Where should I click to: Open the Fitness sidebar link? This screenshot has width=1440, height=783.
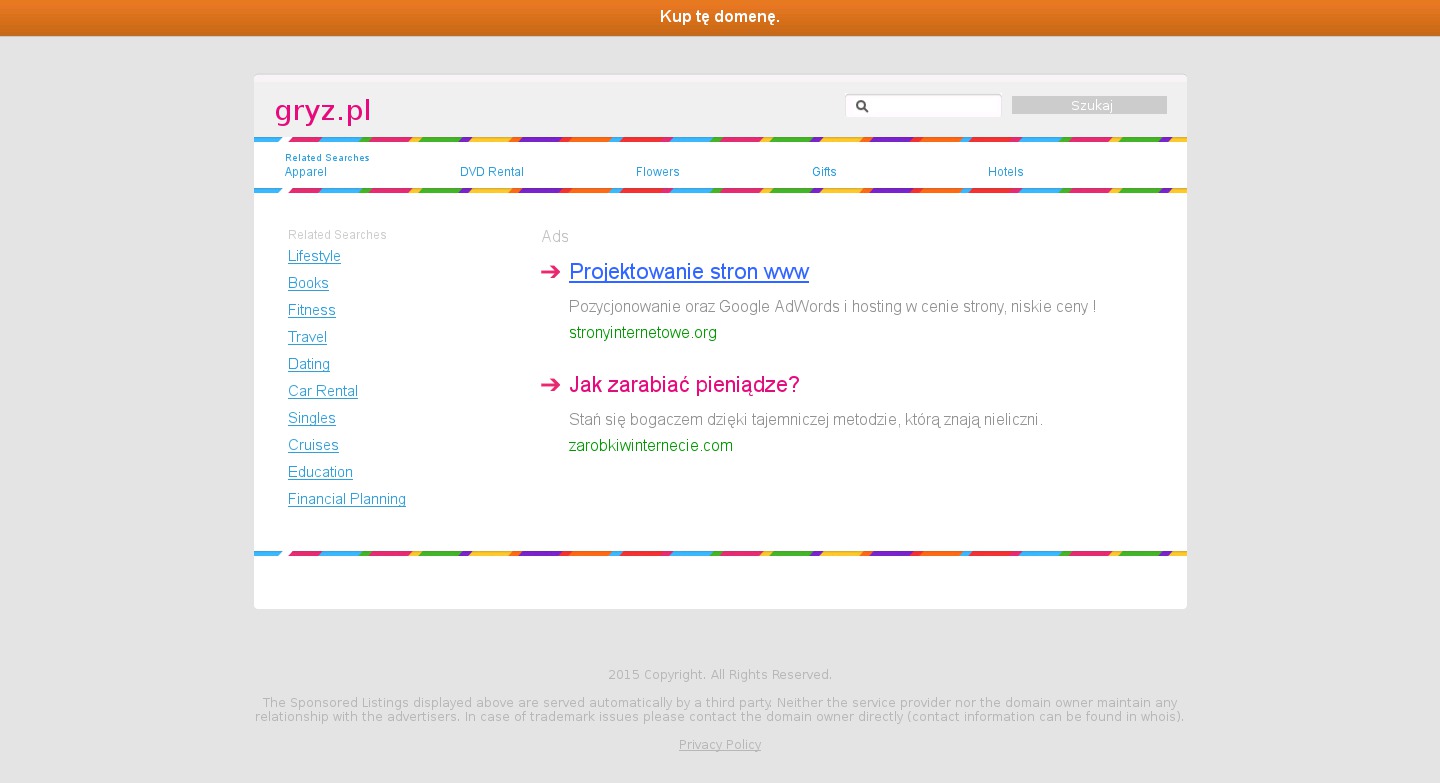tap(312, 310)
